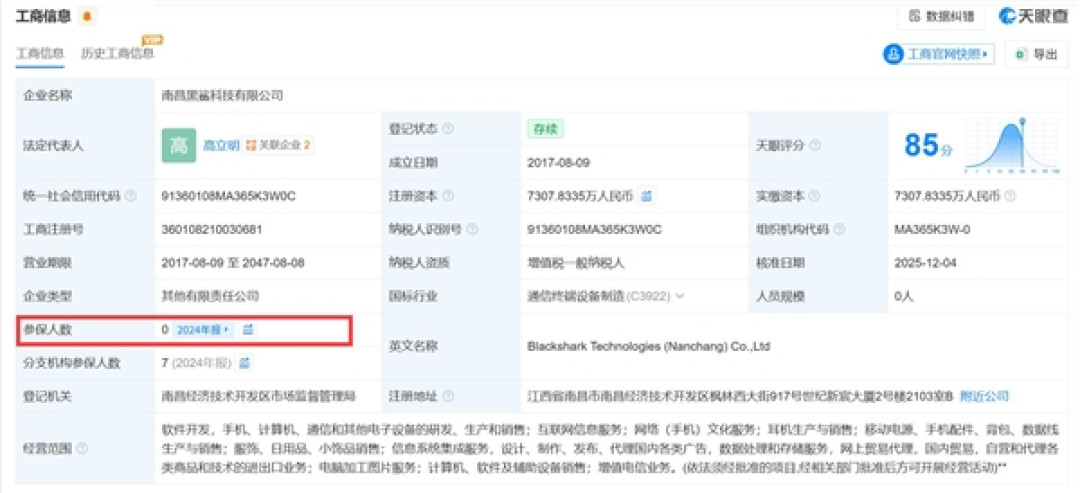Screen dimensions: 1080x493
Task: Open chart icon in 分支机构参保人数 row
Action: tap(245, 363)
